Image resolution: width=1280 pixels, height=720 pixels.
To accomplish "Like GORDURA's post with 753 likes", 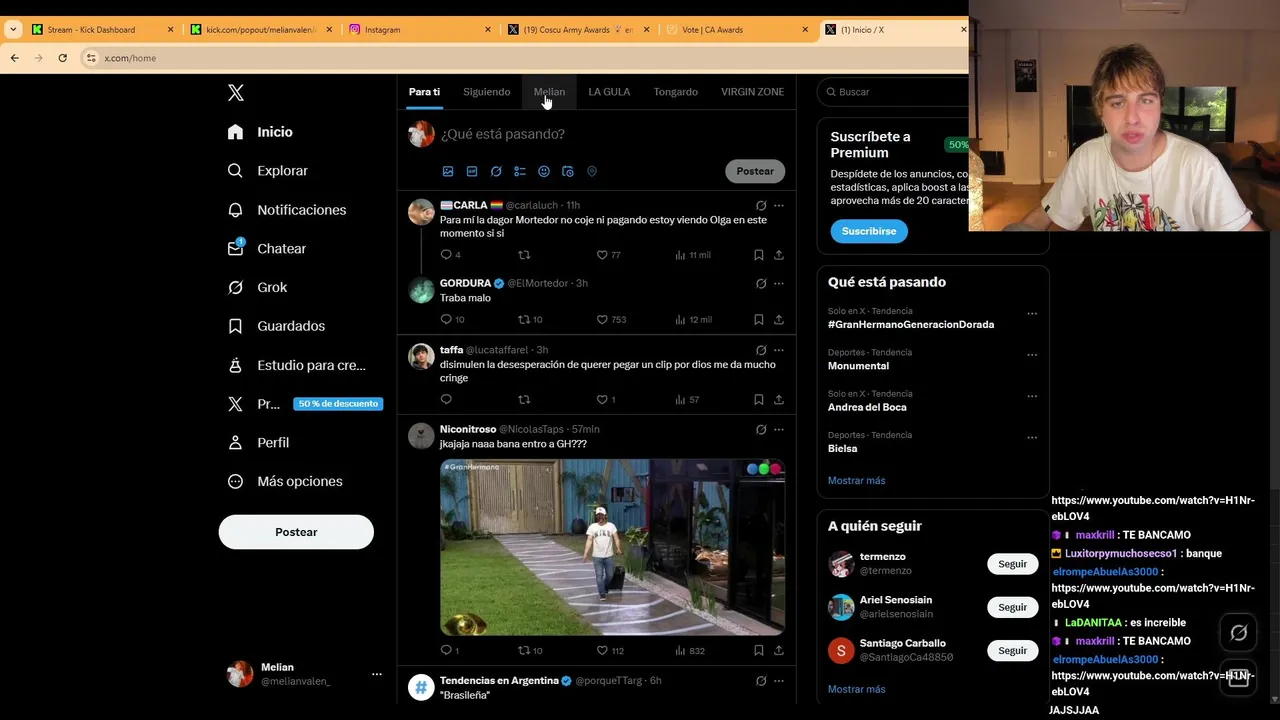I will (602, 320).
